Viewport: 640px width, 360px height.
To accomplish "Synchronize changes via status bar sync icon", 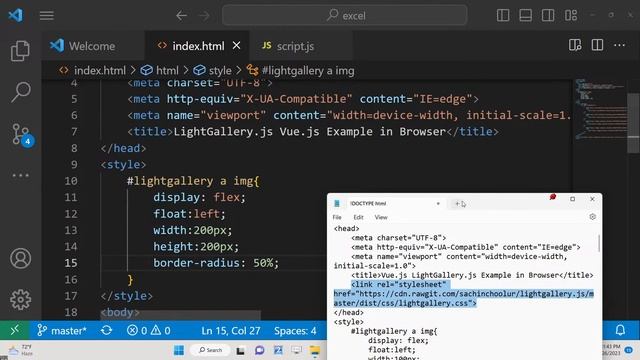I will (107, 330).
